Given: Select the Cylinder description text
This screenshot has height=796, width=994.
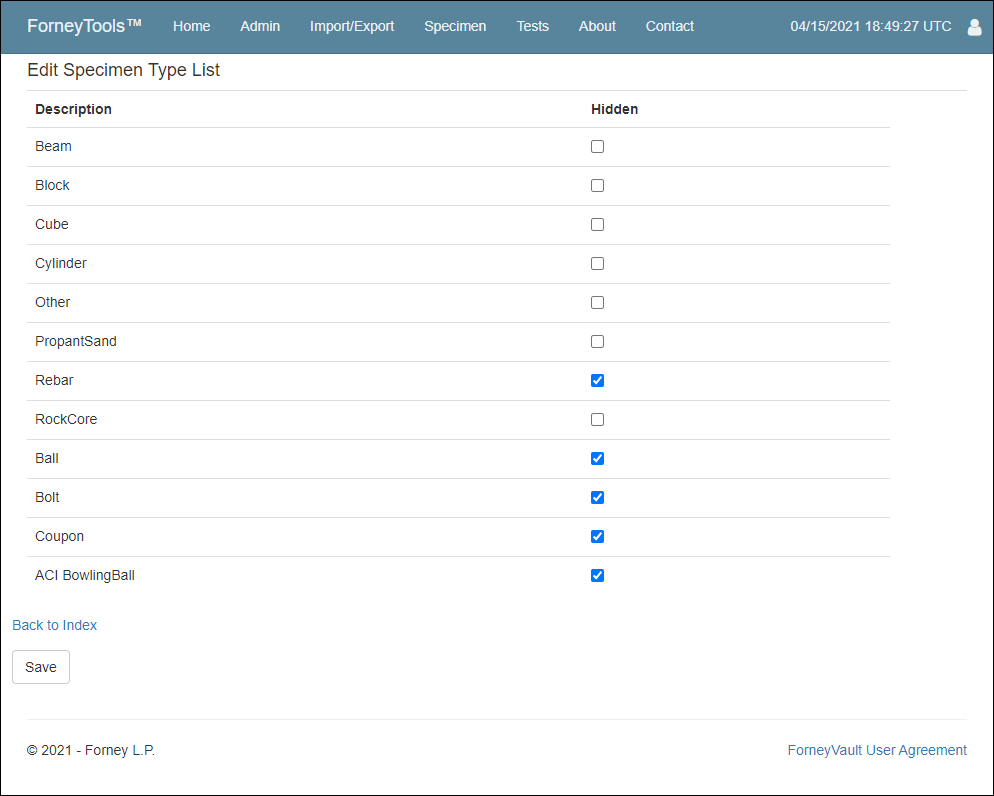Looking at the screenshot, I should coord(61,264).
